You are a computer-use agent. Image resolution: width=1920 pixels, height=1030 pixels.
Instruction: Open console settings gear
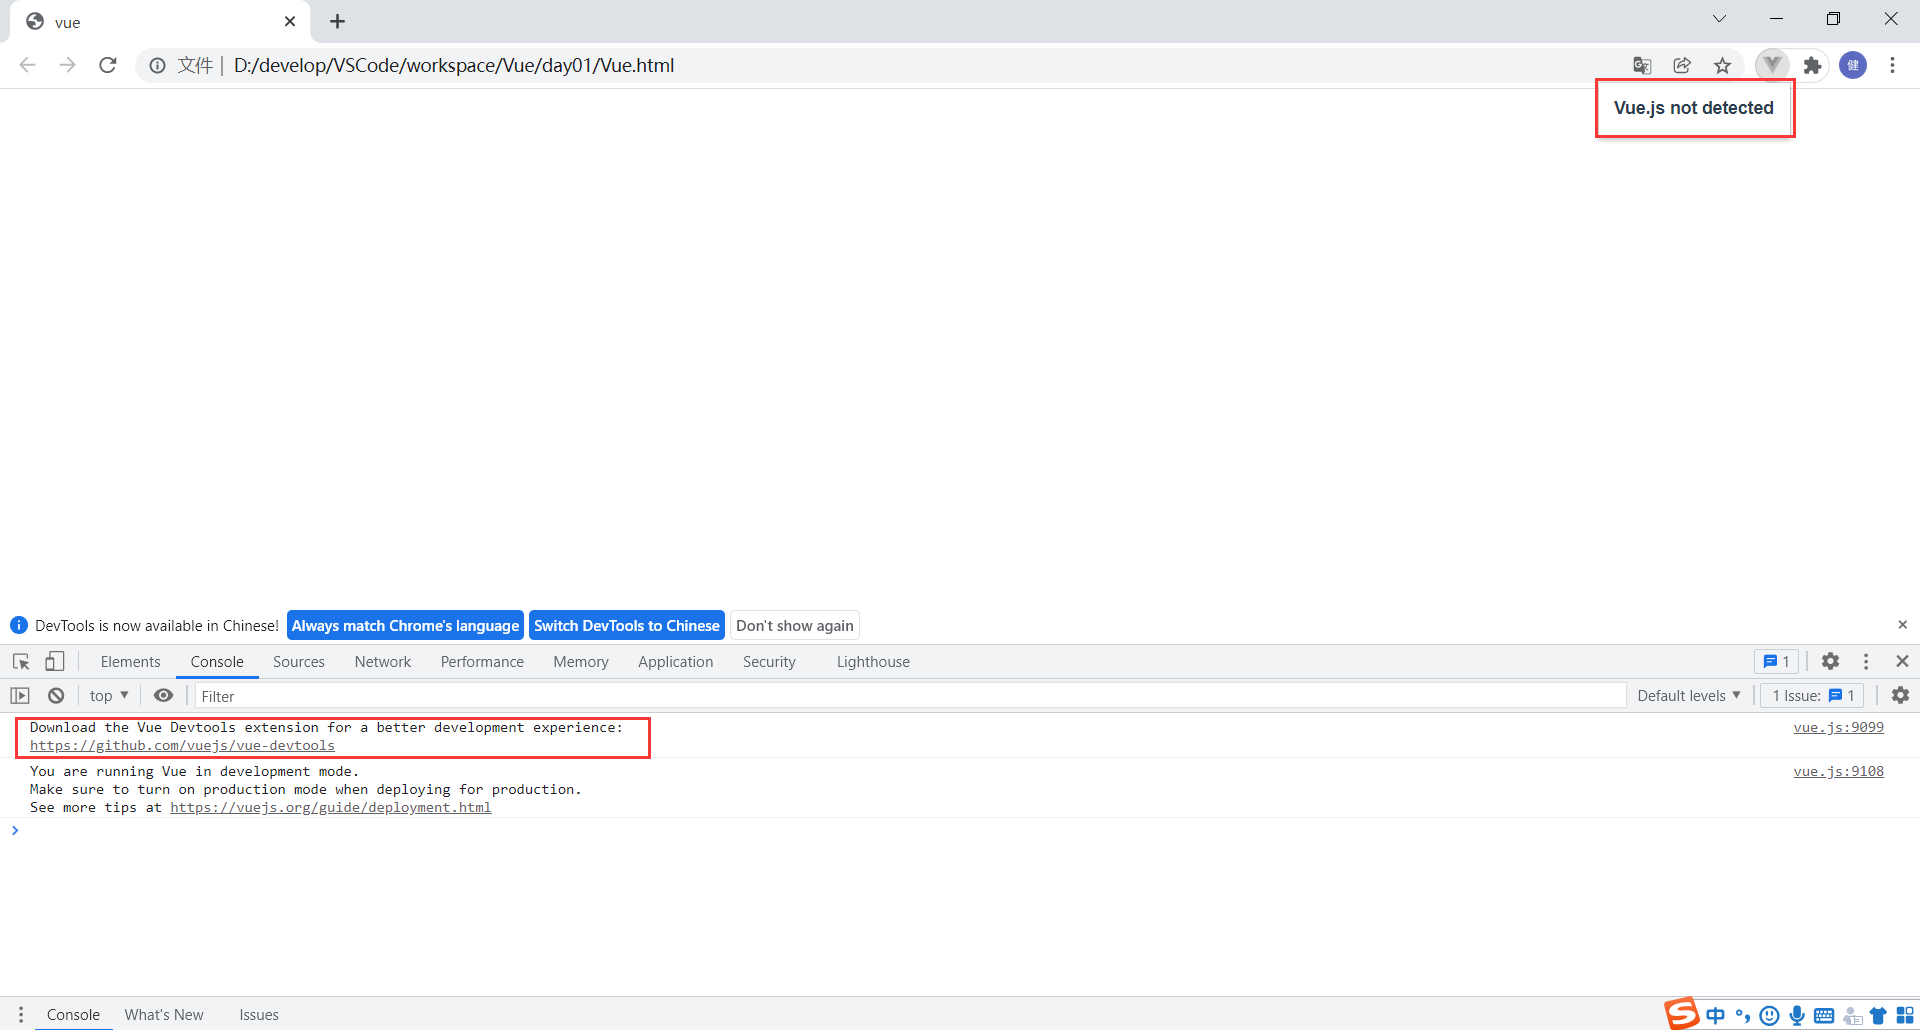(x=1900, y=695)
